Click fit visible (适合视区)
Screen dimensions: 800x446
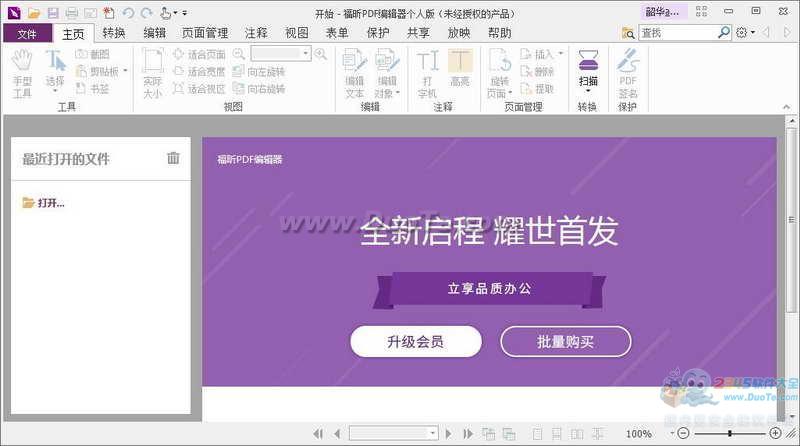point(199,89)
